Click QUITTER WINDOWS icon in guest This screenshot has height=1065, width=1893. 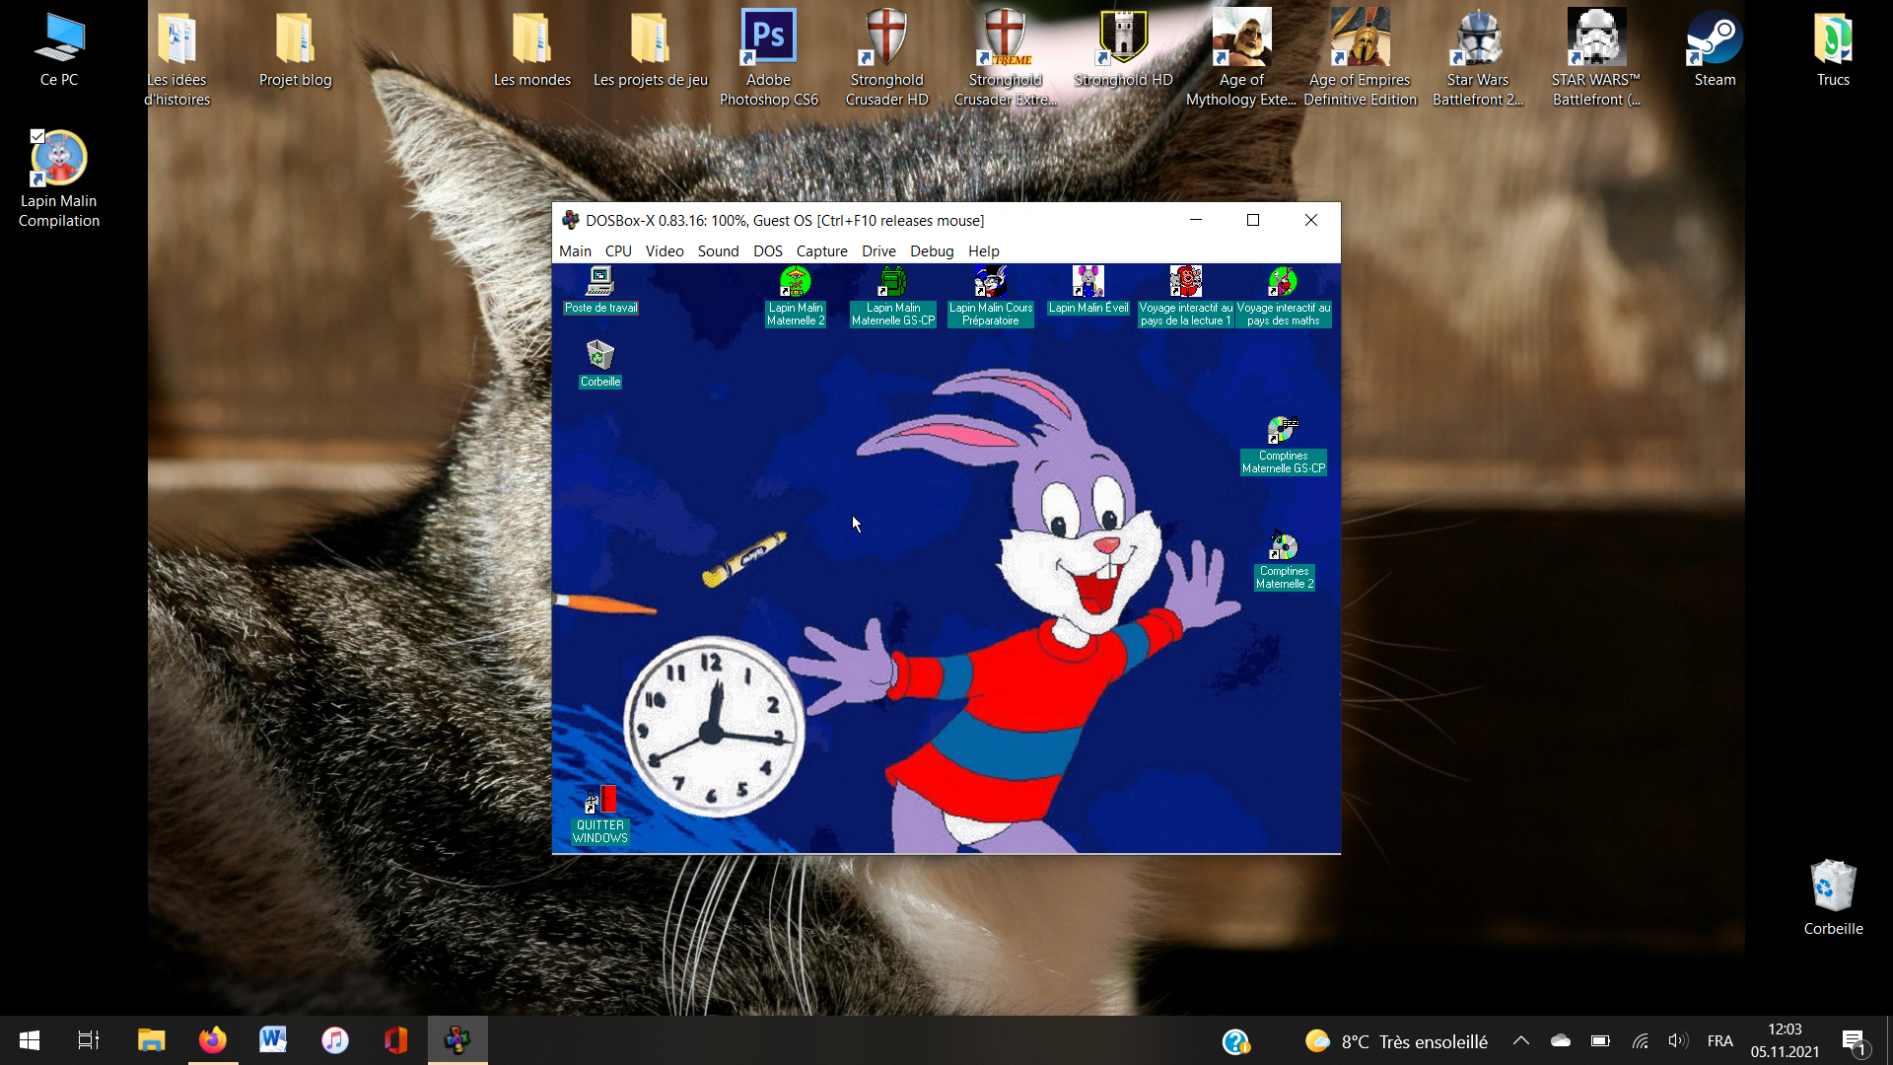(x=600, y=816)
